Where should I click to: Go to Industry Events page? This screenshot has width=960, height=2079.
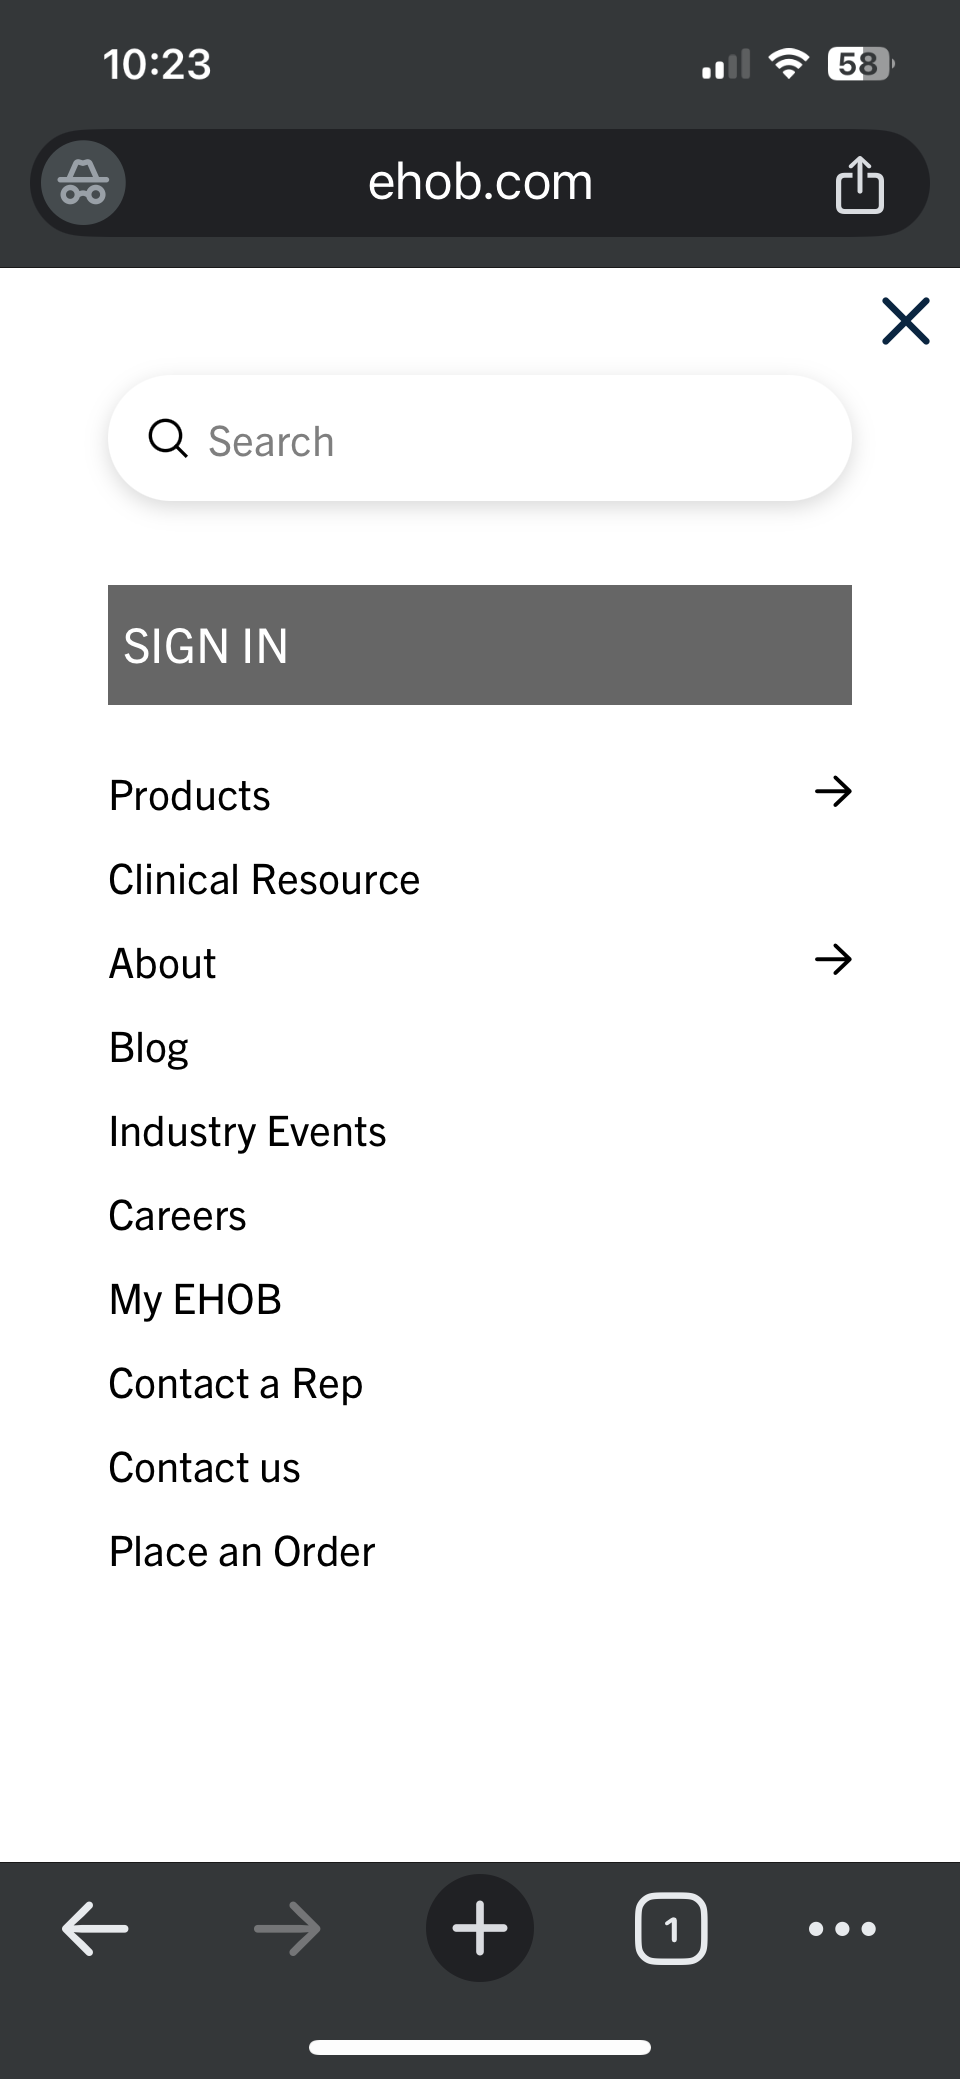[247, 1132]
